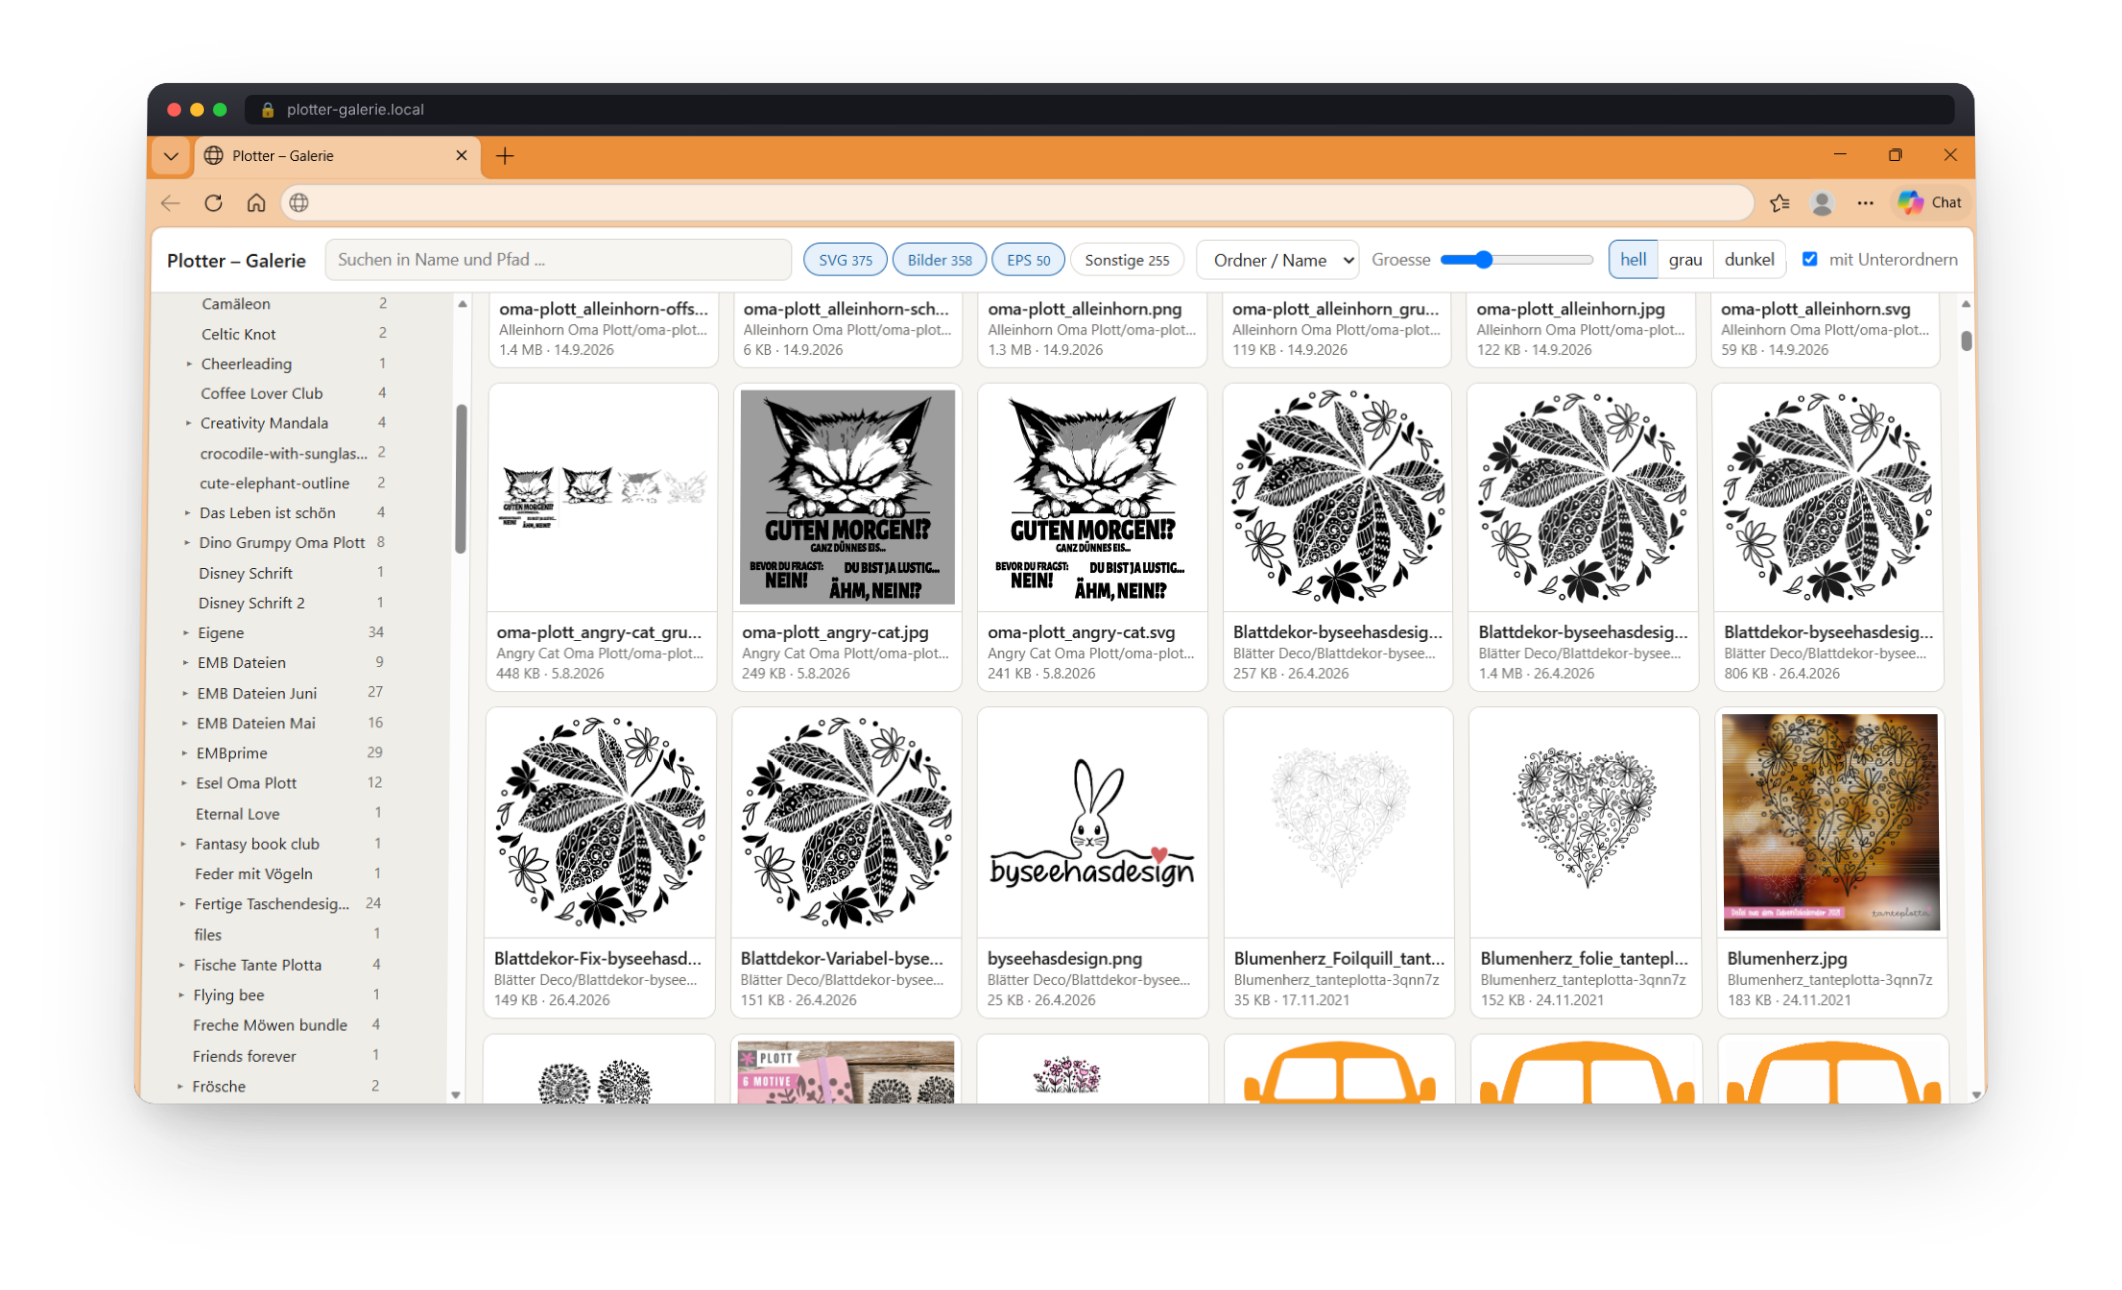2122x1290 pixels.
Task: Expand the Cheerleading folder
Action: coord(189,364)
